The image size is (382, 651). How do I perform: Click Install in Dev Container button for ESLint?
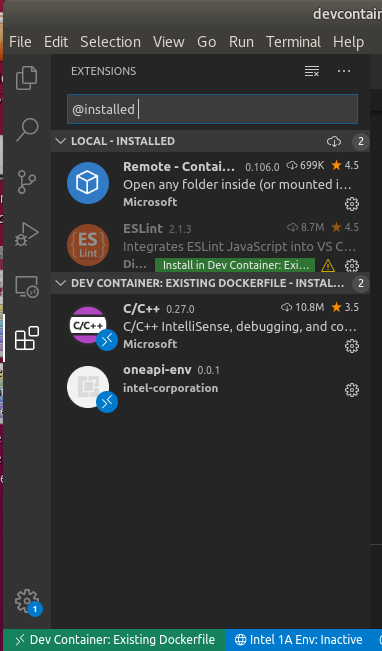click(235, 265)
